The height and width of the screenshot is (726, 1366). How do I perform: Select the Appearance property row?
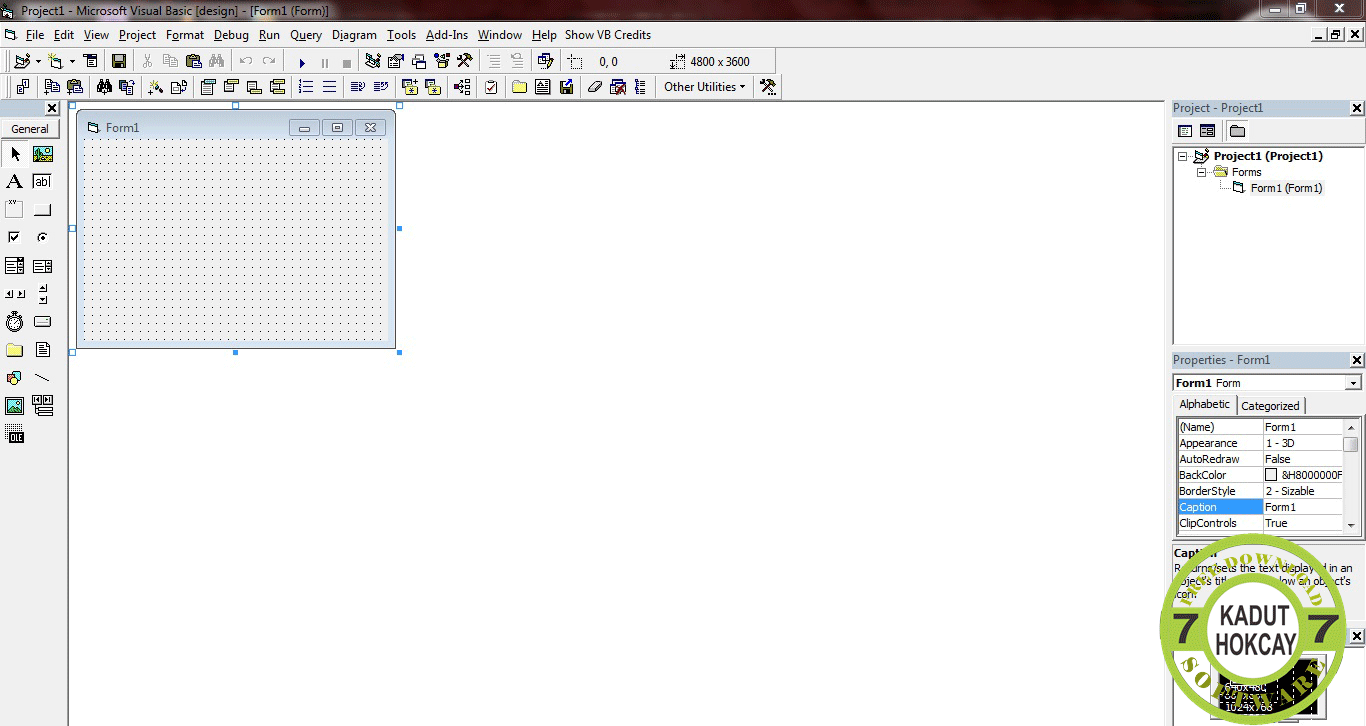(1260, 443)
